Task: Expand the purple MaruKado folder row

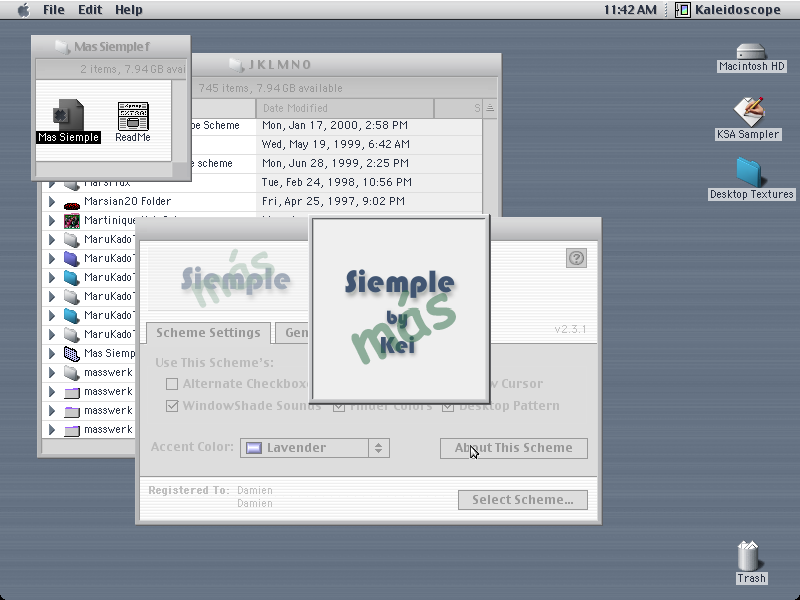Action: click(x=52, y=259)
